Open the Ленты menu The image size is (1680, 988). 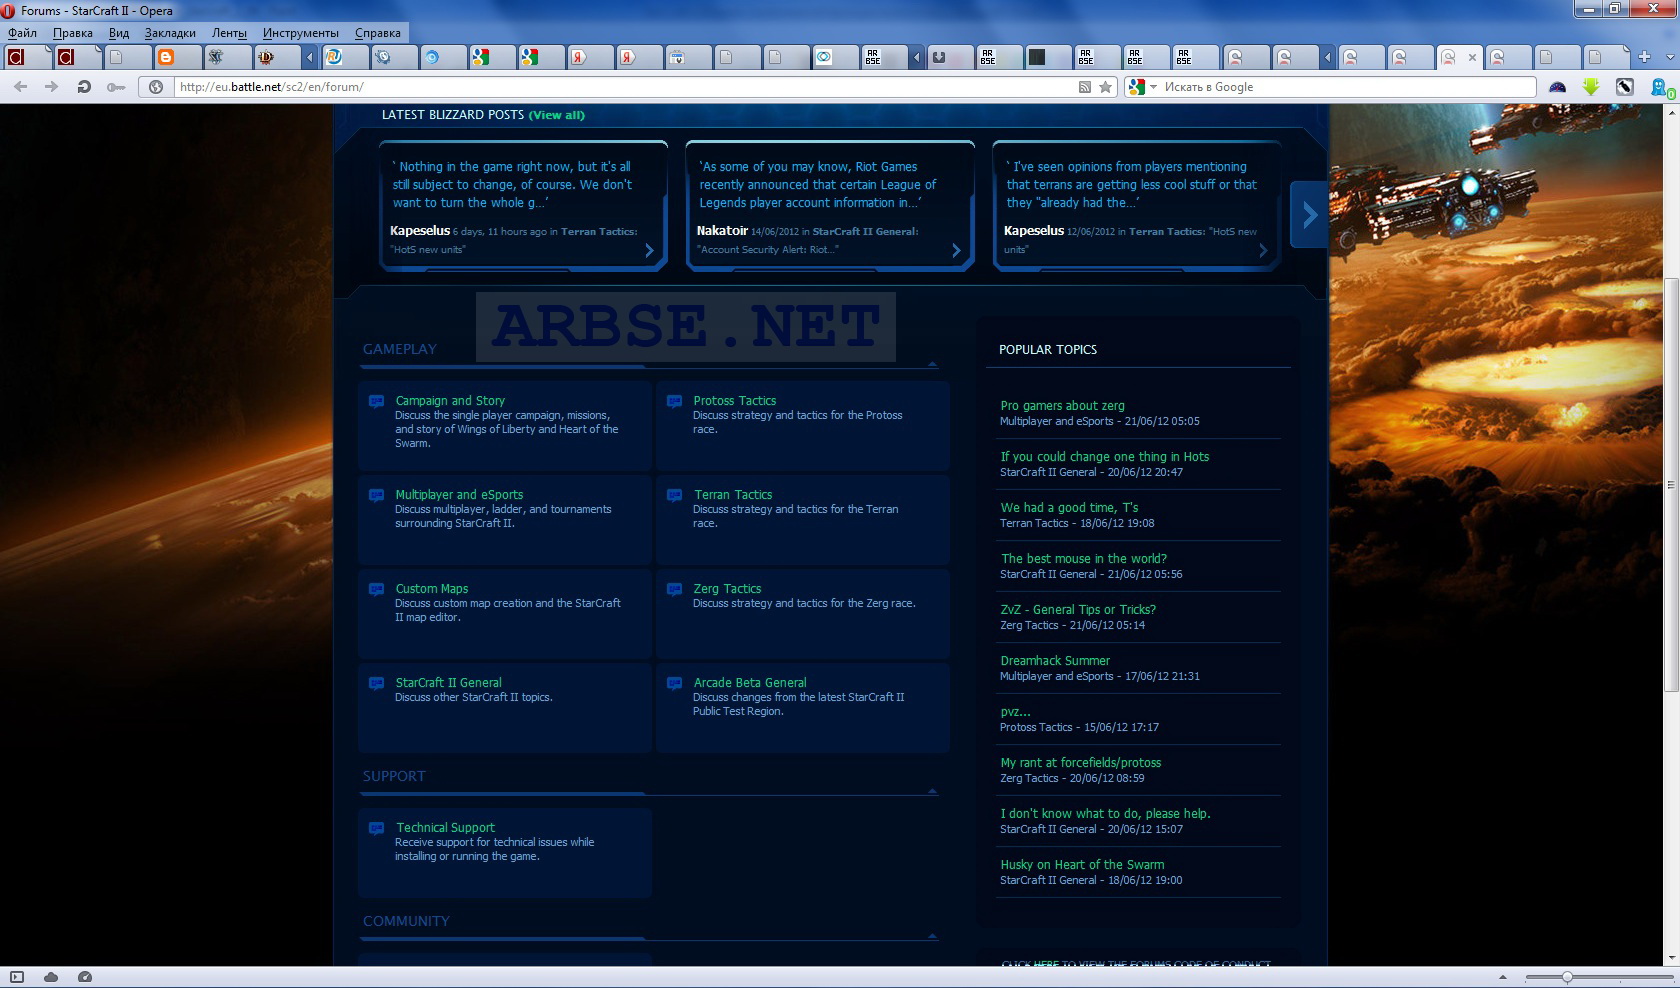click(229, 33)
